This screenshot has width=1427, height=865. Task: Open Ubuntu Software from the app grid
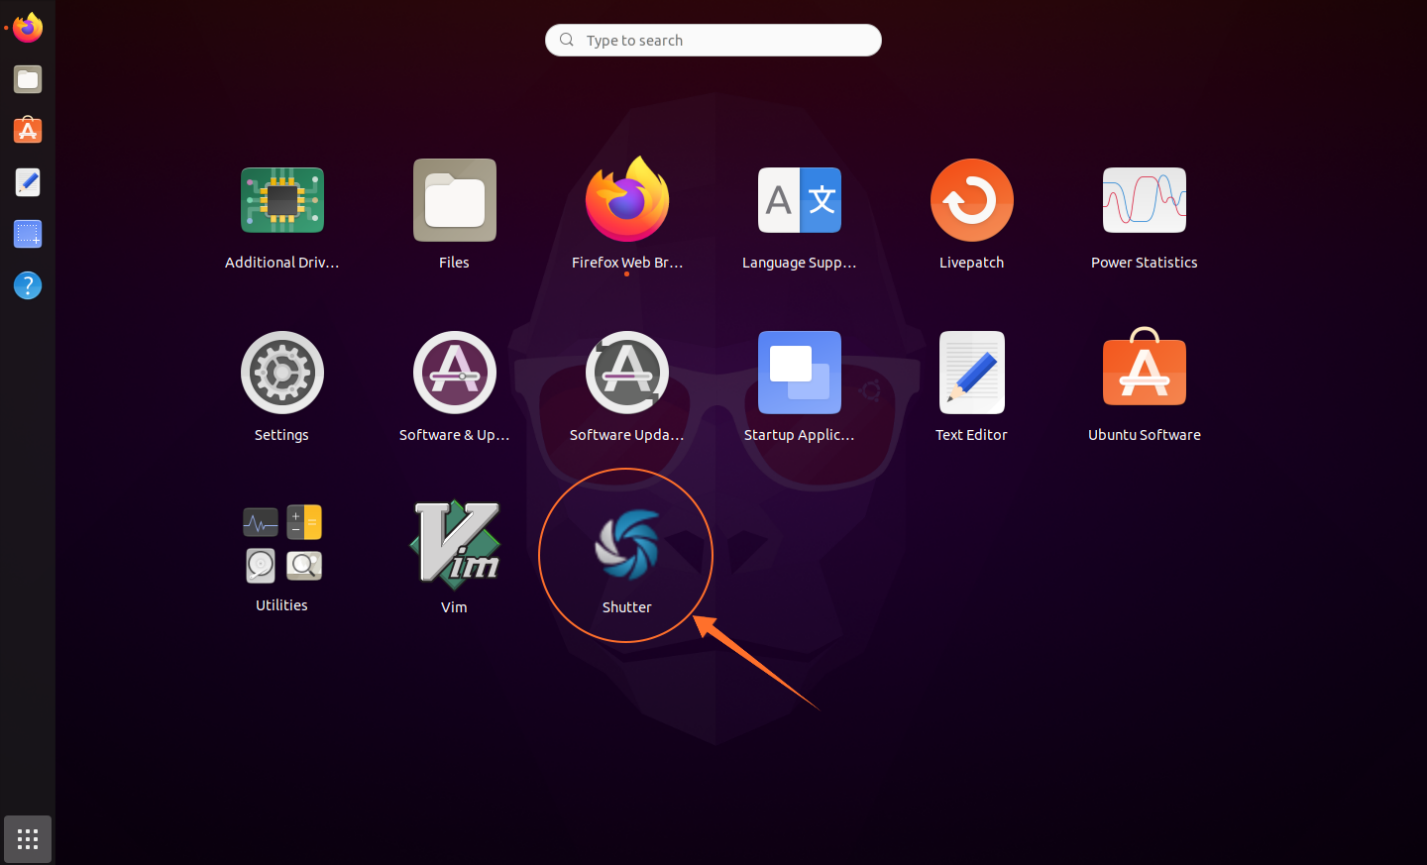pos(1144,367)
